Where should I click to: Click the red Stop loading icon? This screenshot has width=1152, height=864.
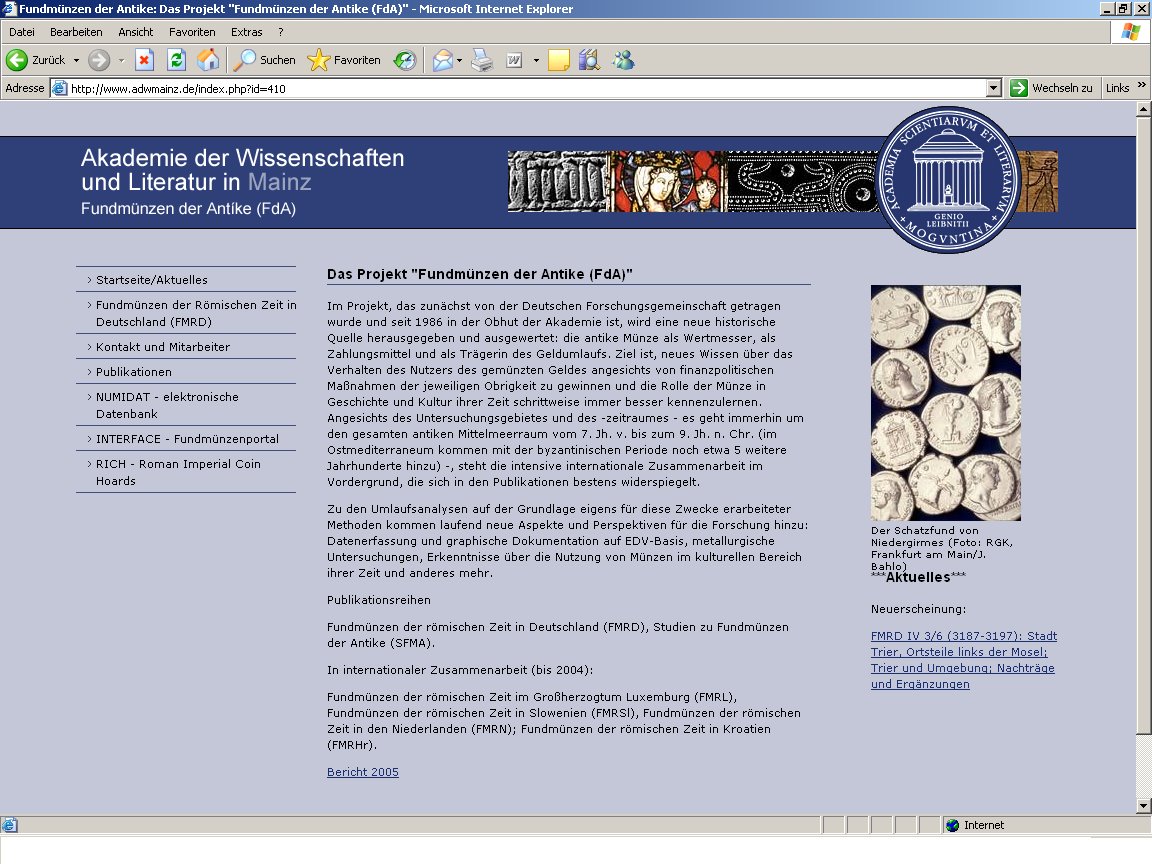pyautogui.click(x=145, y=60)
